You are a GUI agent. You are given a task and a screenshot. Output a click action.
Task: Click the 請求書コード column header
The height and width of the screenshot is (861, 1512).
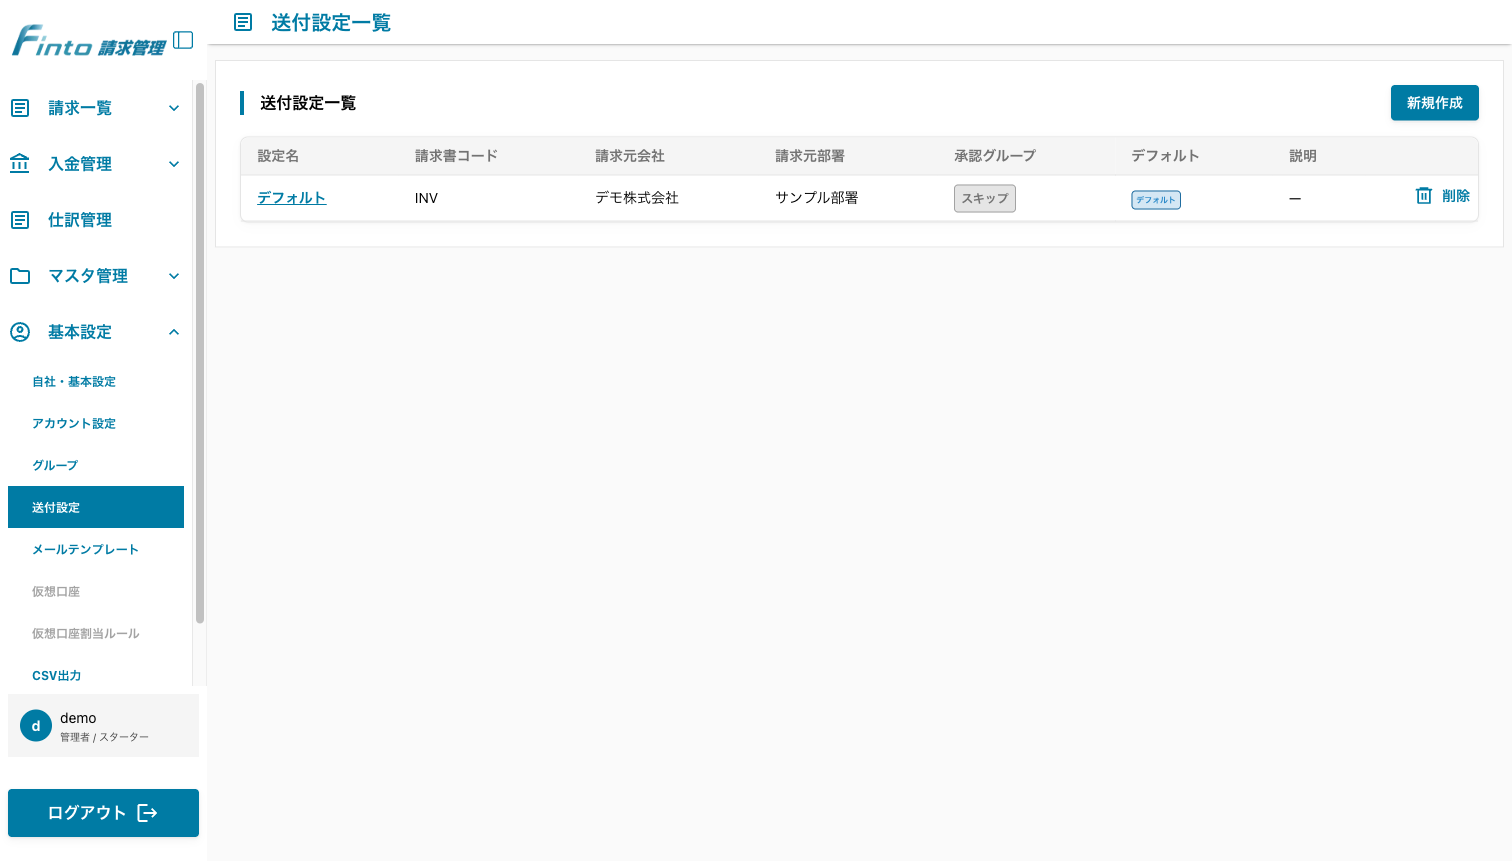coord(456,156)
